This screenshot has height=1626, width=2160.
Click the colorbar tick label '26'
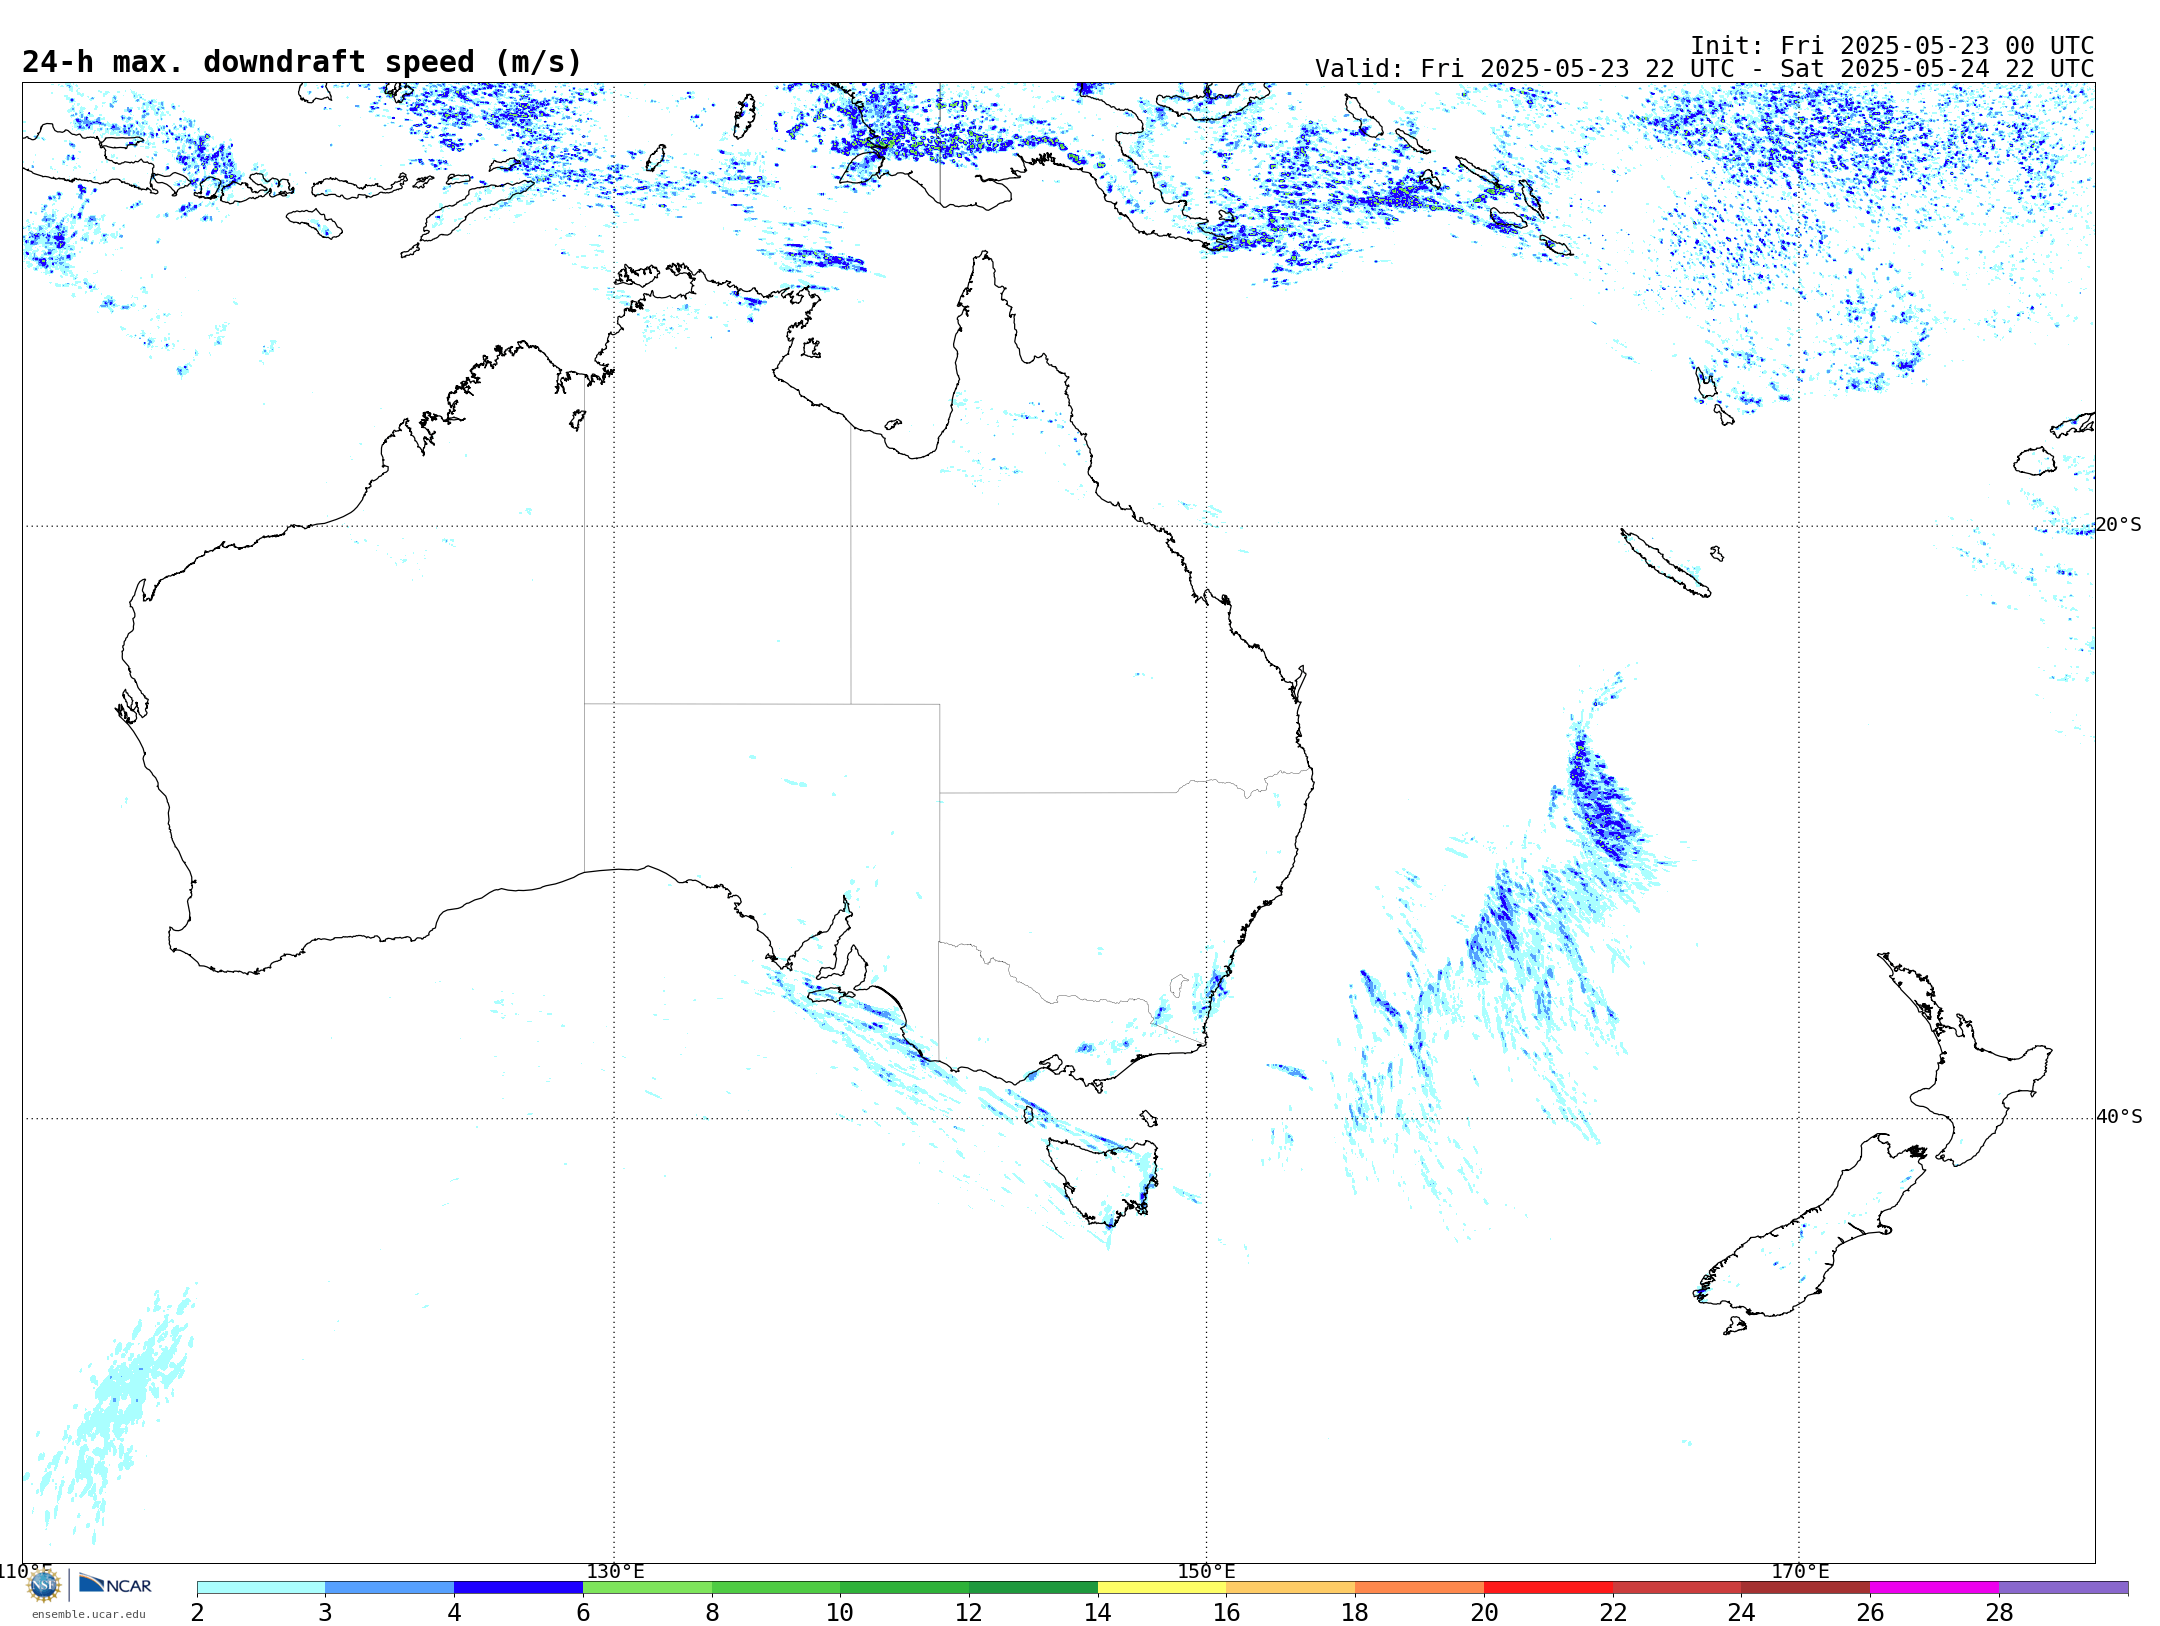click(x=1870, y=1612)
